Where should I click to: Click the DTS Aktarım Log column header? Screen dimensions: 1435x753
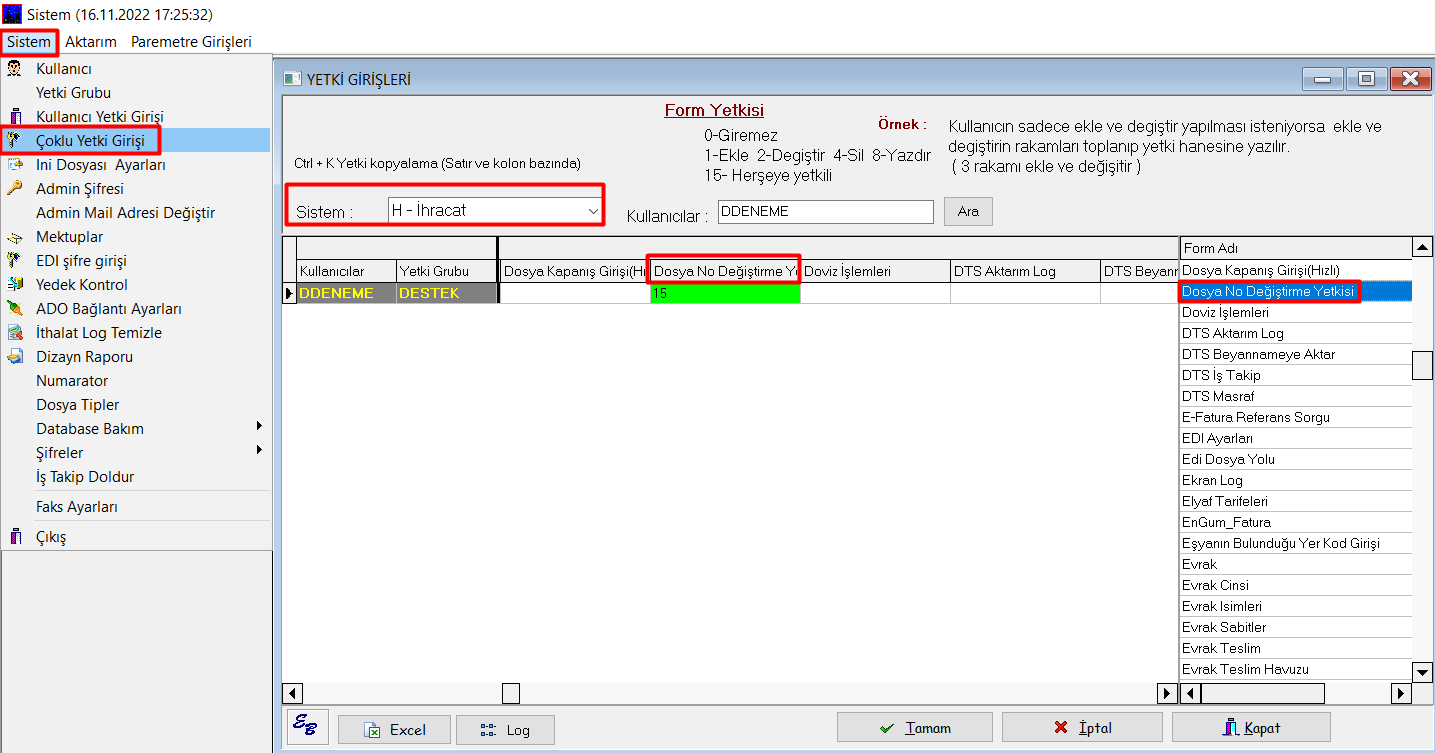click(x=1025, y=271)
